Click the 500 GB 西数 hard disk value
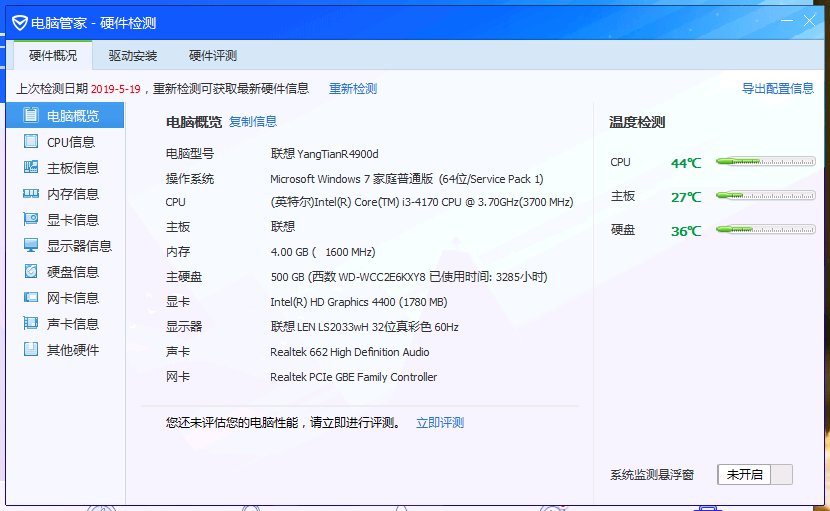 point(409,277)
